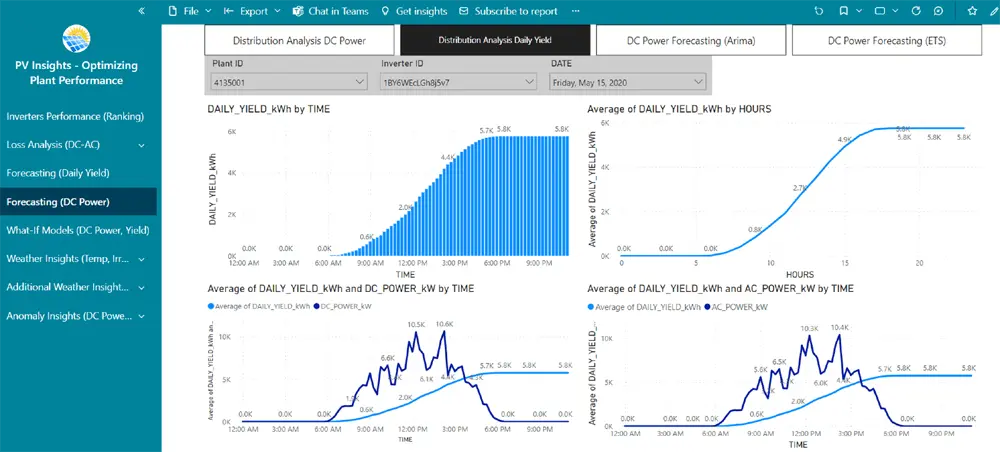Expand Loss Analysis (DC-AC) section
1000x452 pixels.
(141, 145)
